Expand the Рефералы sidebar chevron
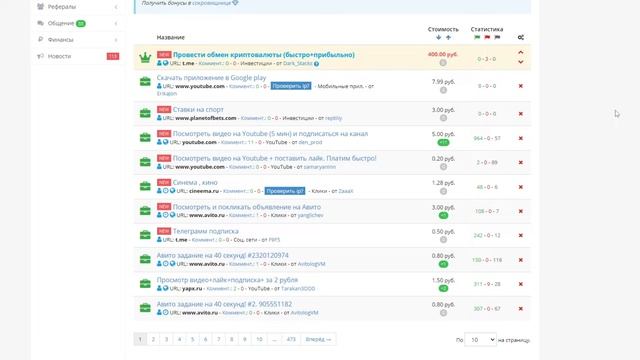 click(116, 7)
